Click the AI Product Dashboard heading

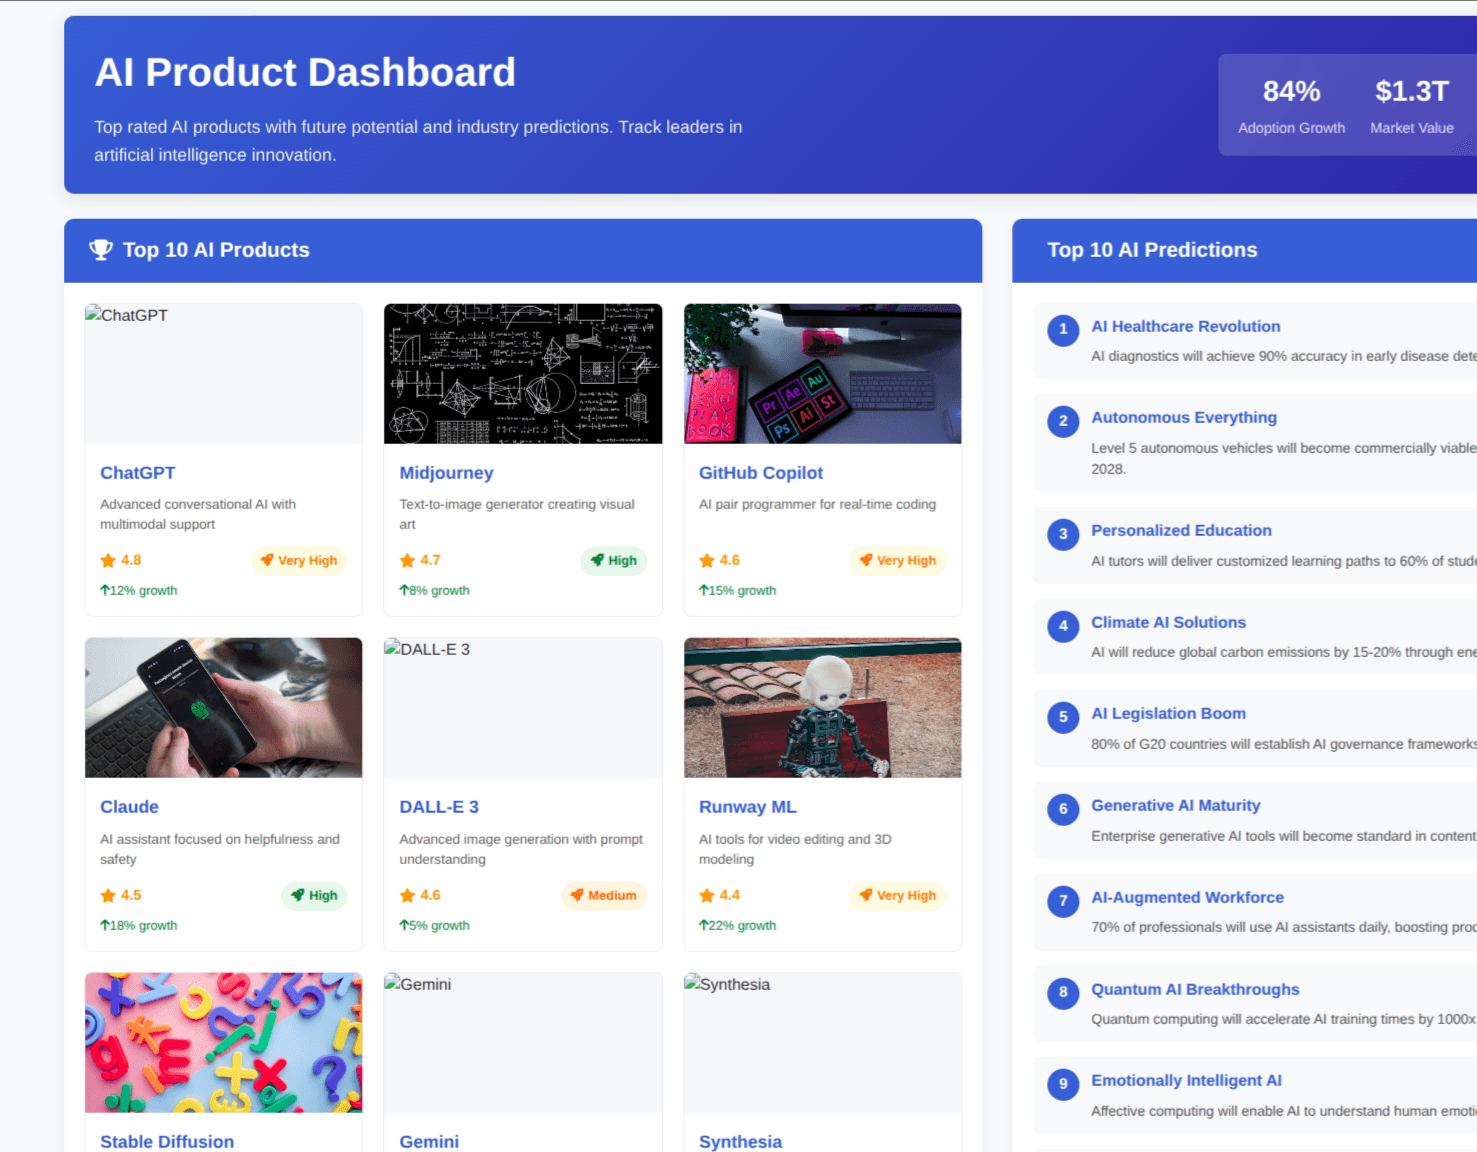coord(305,72)
